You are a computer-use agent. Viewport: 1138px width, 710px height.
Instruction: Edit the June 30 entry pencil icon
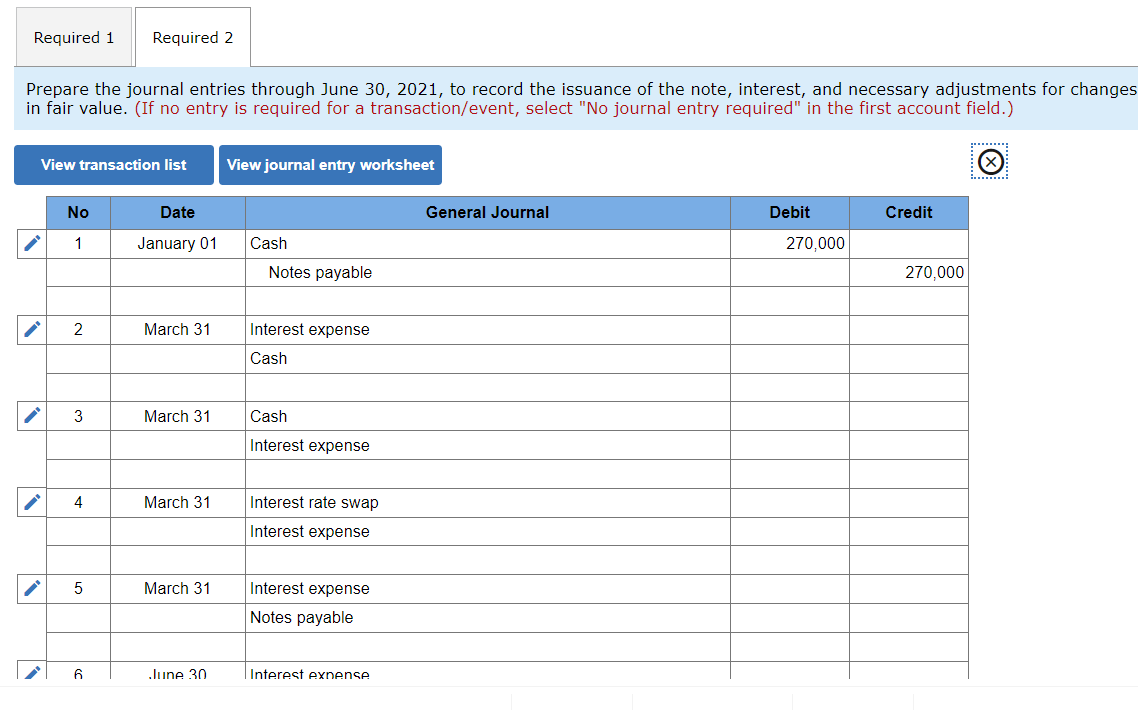tap(31, 674)
